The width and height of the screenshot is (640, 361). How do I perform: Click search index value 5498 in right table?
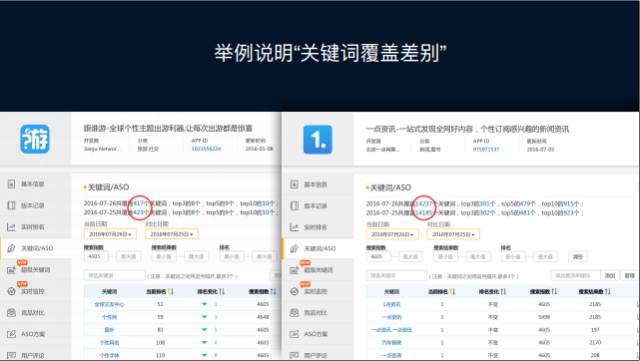coord(544,317)
